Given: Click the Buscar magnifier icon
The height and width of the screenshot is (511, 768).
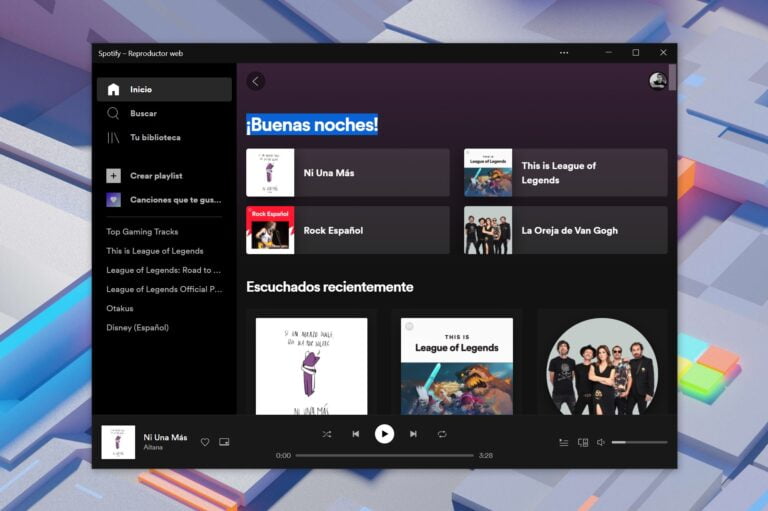Looking at the screenshot, I should pyautogui.click(x=113, y=113).
